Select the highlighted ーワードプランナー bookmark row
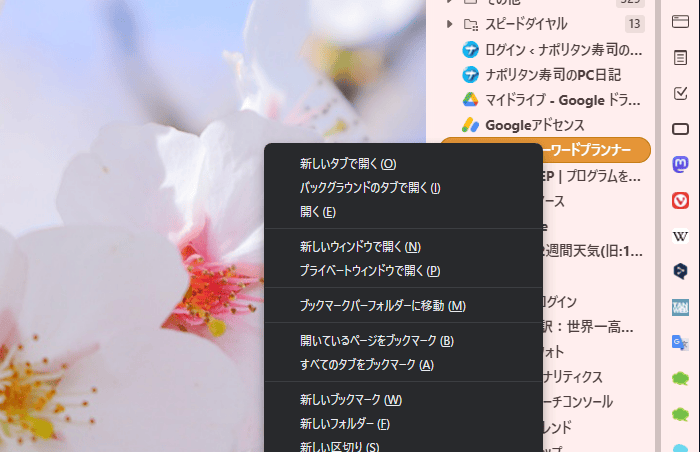The width and height of the screenshot is (700, 452). (x=596, y=150)
